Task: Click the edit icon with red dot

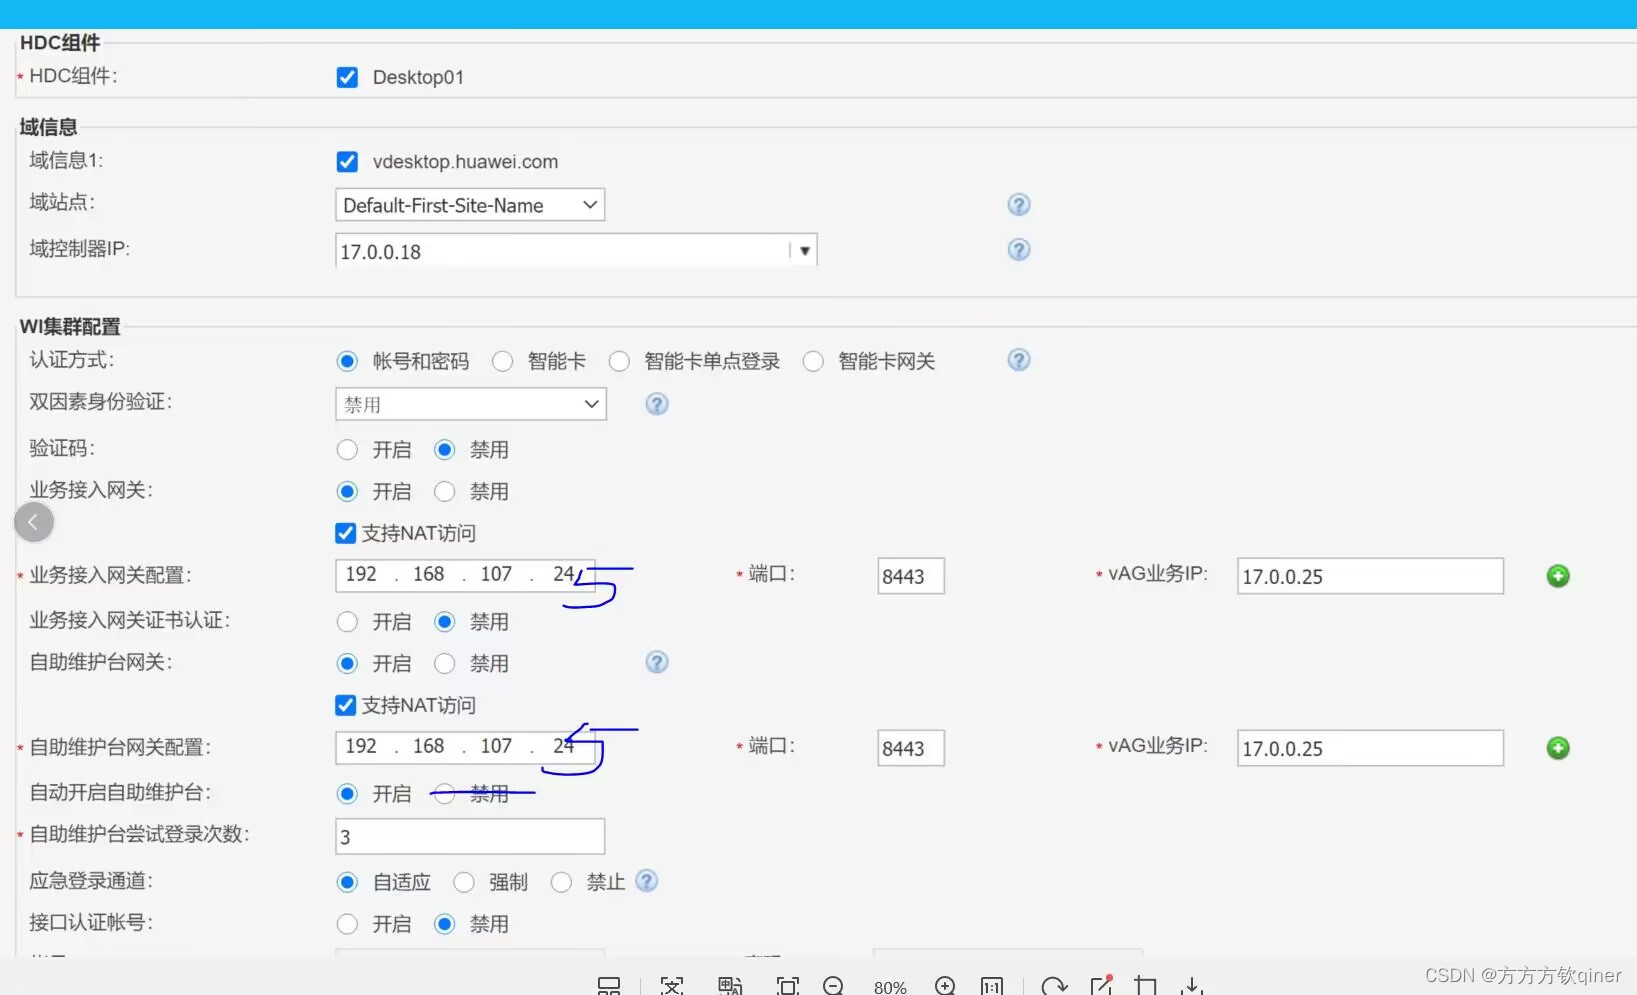Action: click(x=1102, y=985)
